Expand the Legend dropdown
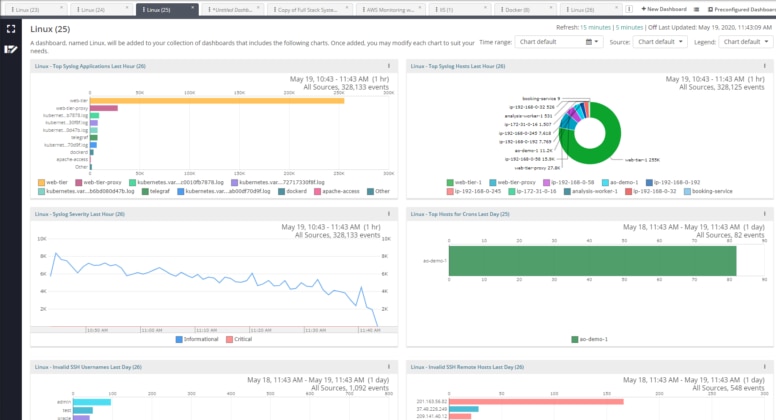Screen dimensions: 776x420 coord(743,43)
